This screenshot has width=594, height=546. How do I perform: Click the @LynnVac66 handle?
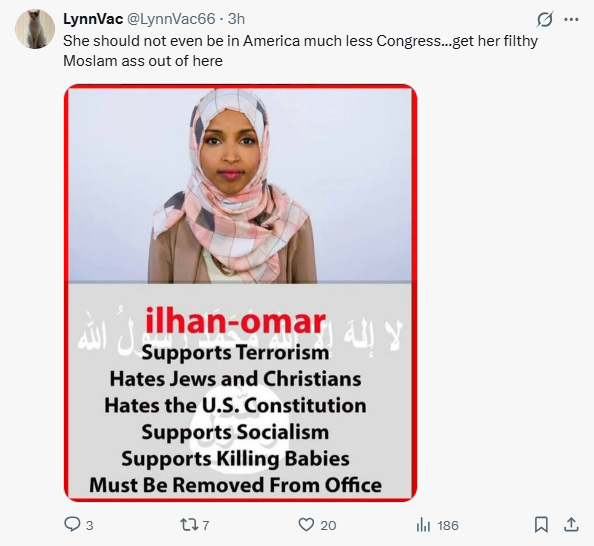click(x=171, y=19)
